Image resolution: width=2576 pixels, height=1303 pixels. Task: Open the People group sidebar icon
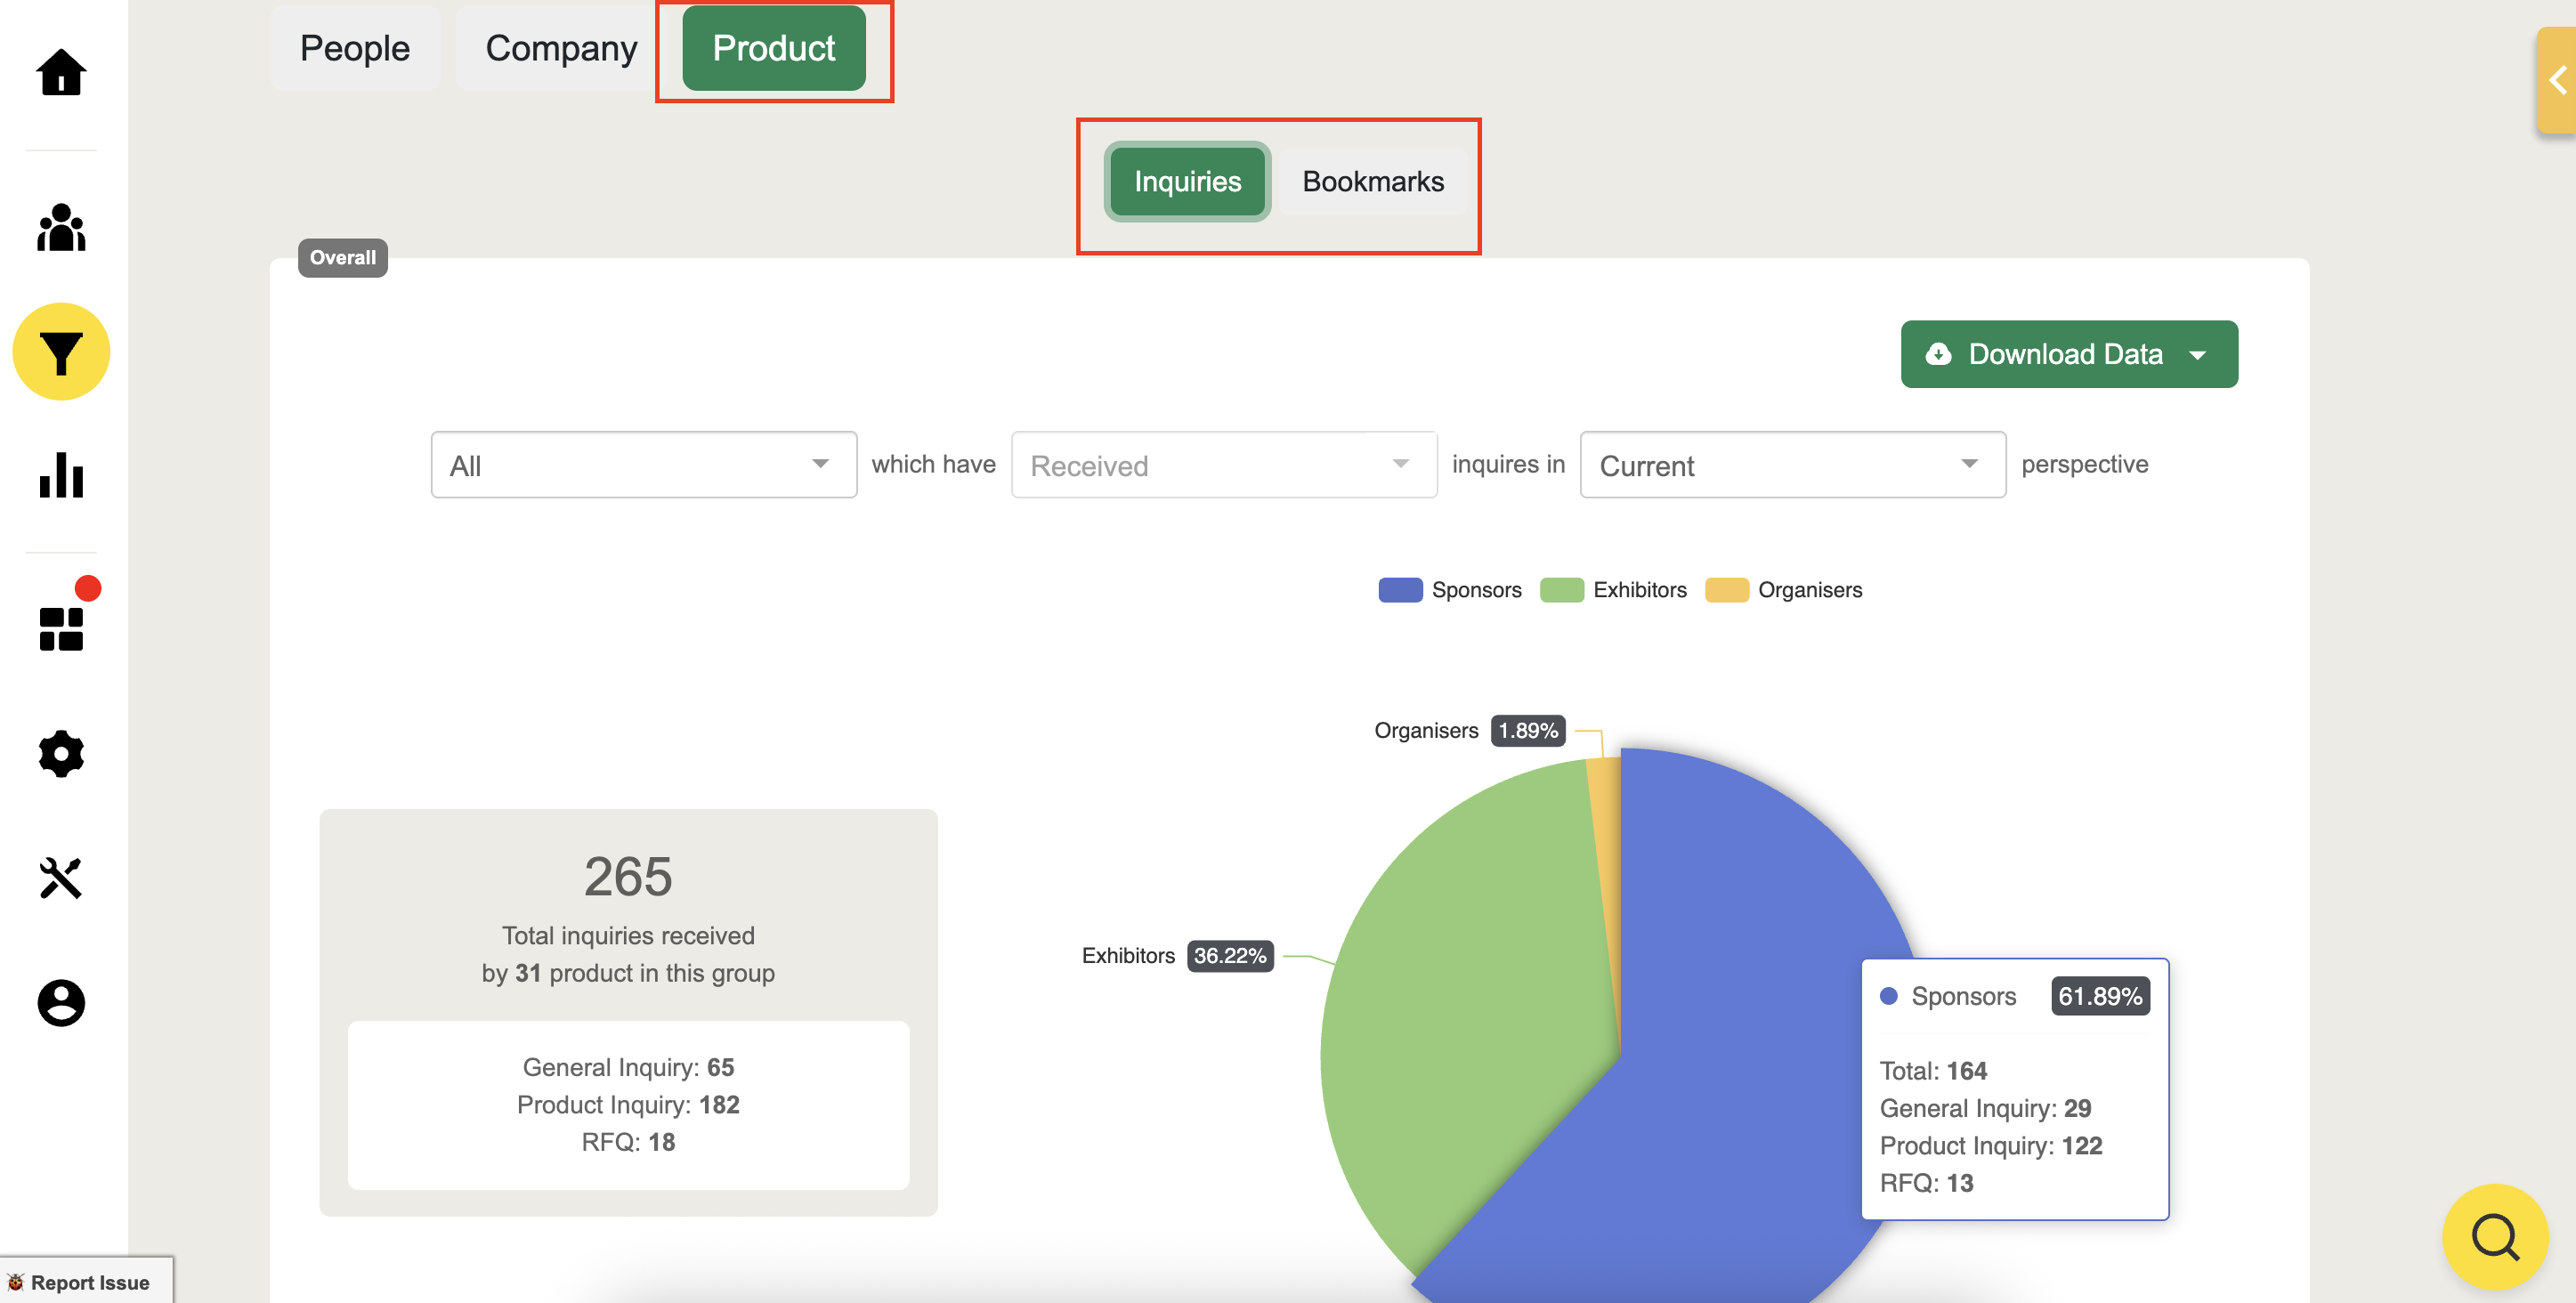pos(61,228)
